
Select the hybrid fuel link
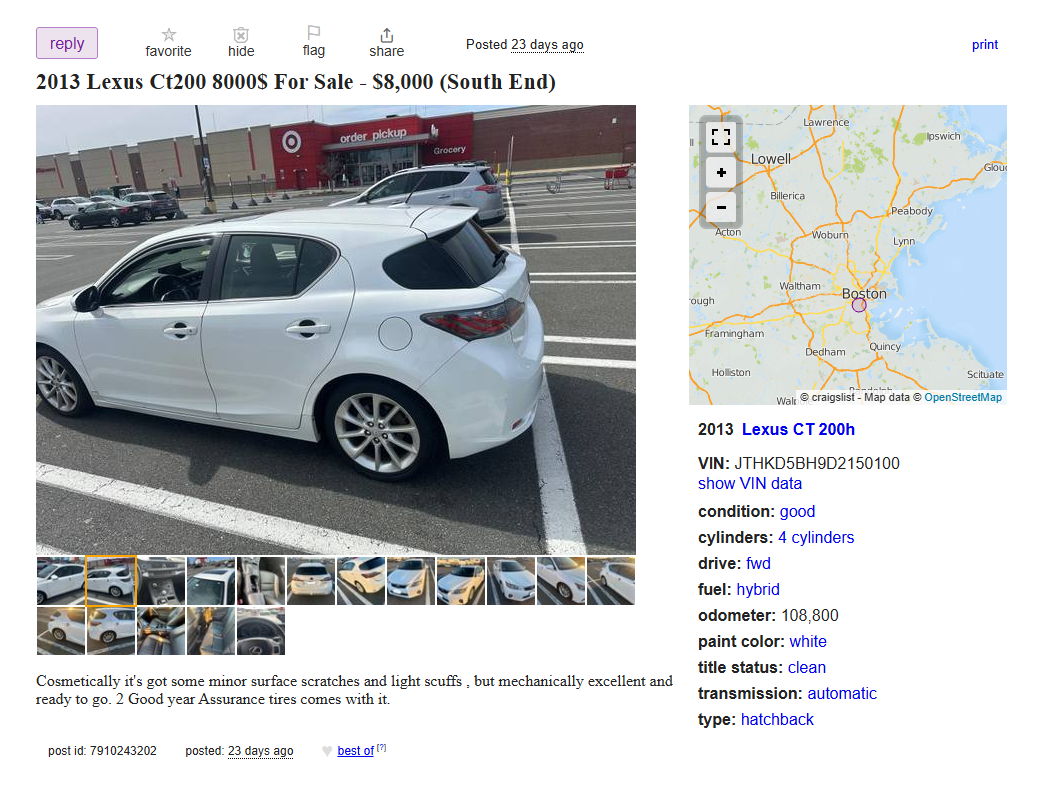tap(758, 589)
